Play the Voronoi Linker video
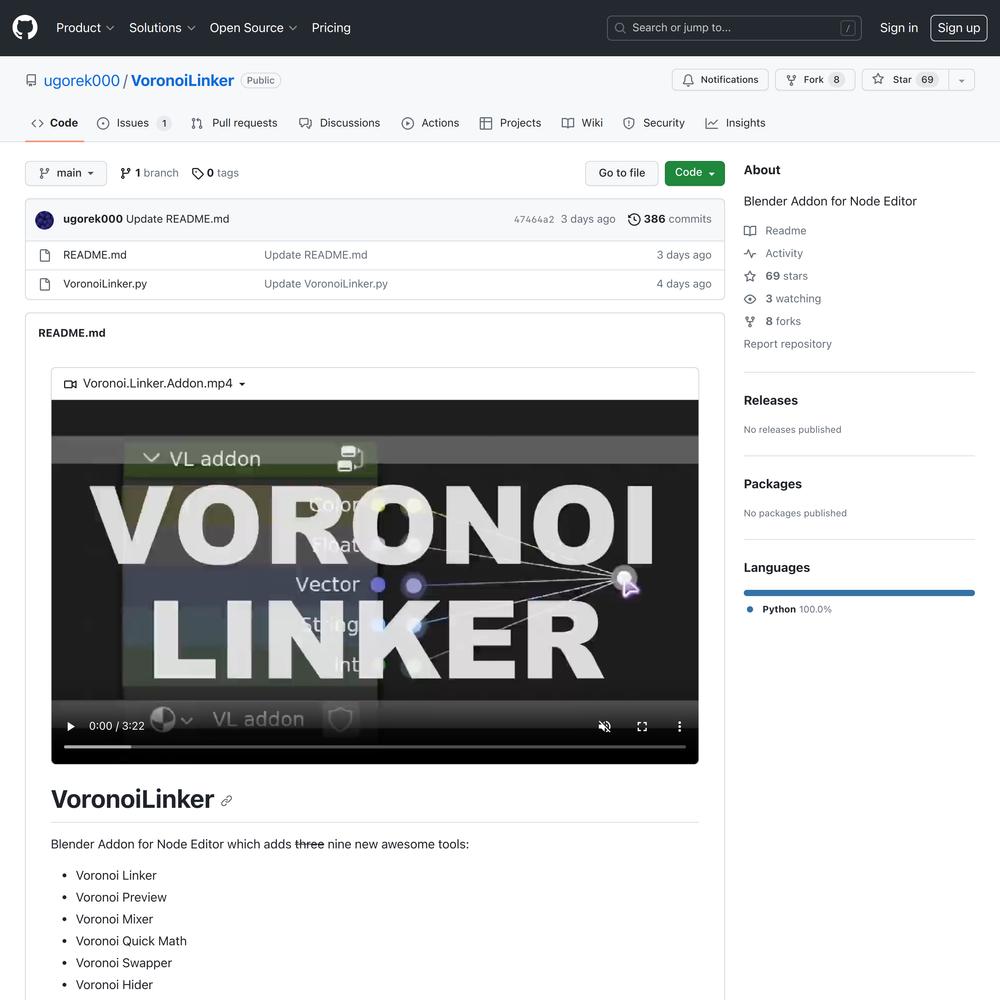Image resolution: width=1000 pixels, height=1000 pixels. pos(71,726)
